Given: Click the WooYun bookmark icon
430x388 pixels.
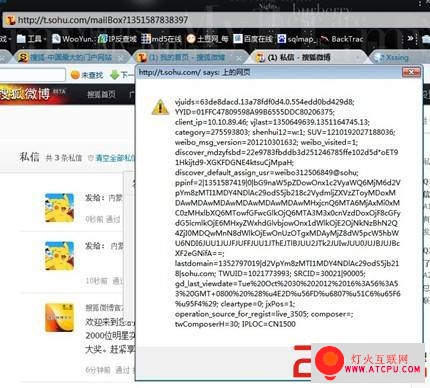Looking at the screenshot, I should click(x=56, y=39).
